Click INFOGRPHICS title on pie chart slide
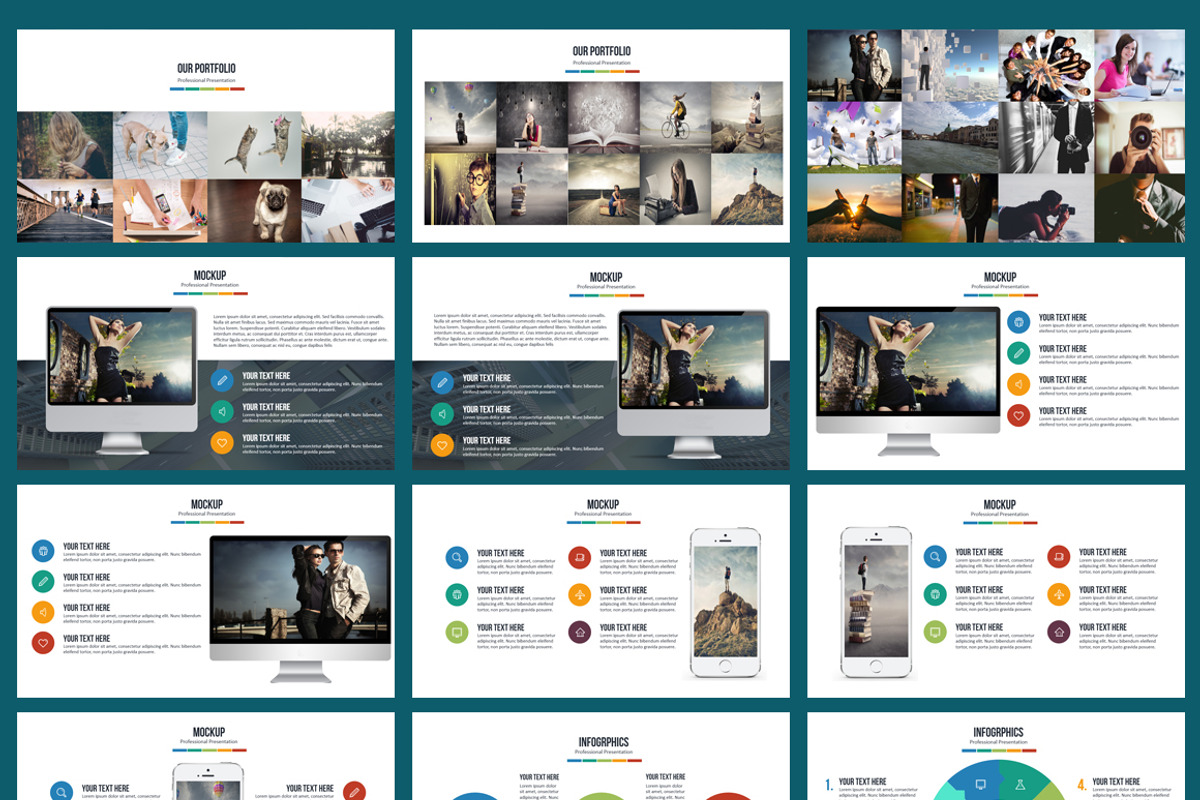The width and height of the screenshot is (1200, 800). click(x=998, y=732)
